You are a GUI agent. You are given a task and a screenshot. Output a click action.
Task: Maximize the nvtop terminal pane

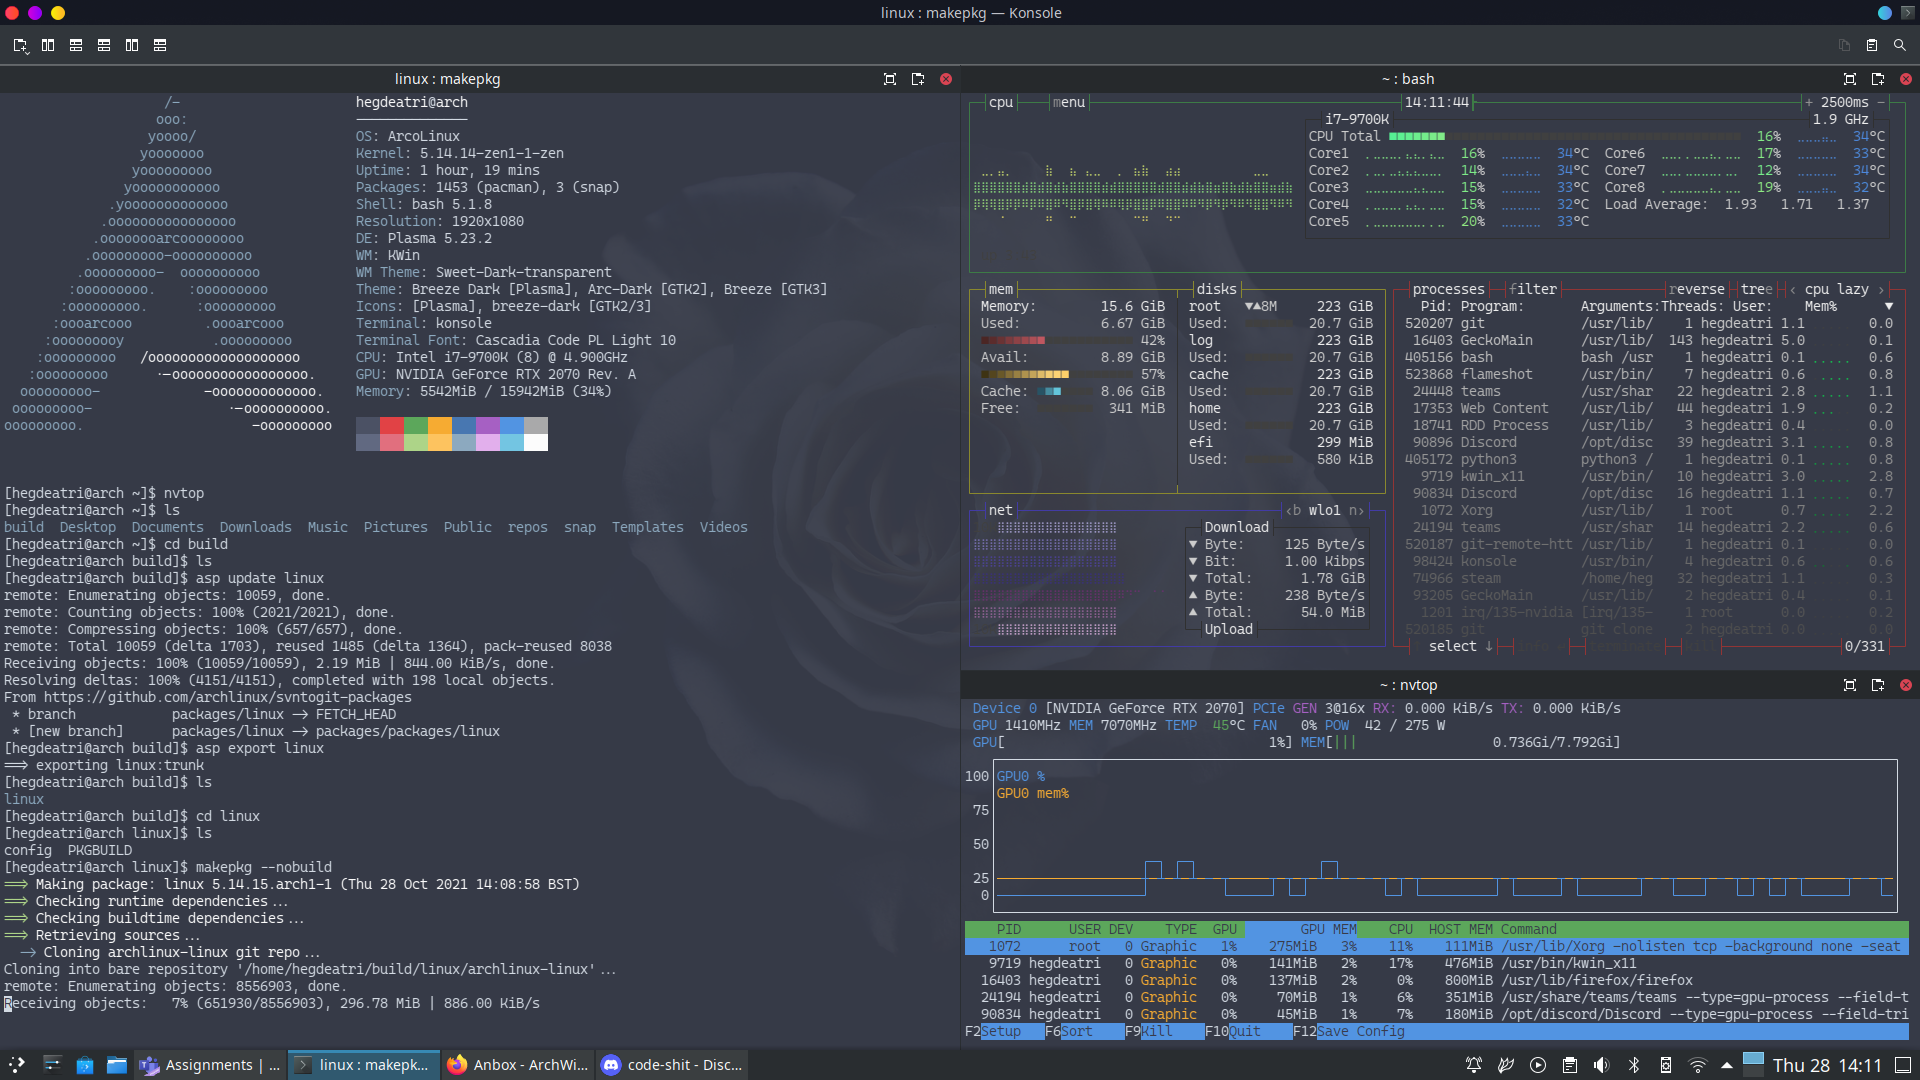pyautogui.click(x=1849, y=685)
